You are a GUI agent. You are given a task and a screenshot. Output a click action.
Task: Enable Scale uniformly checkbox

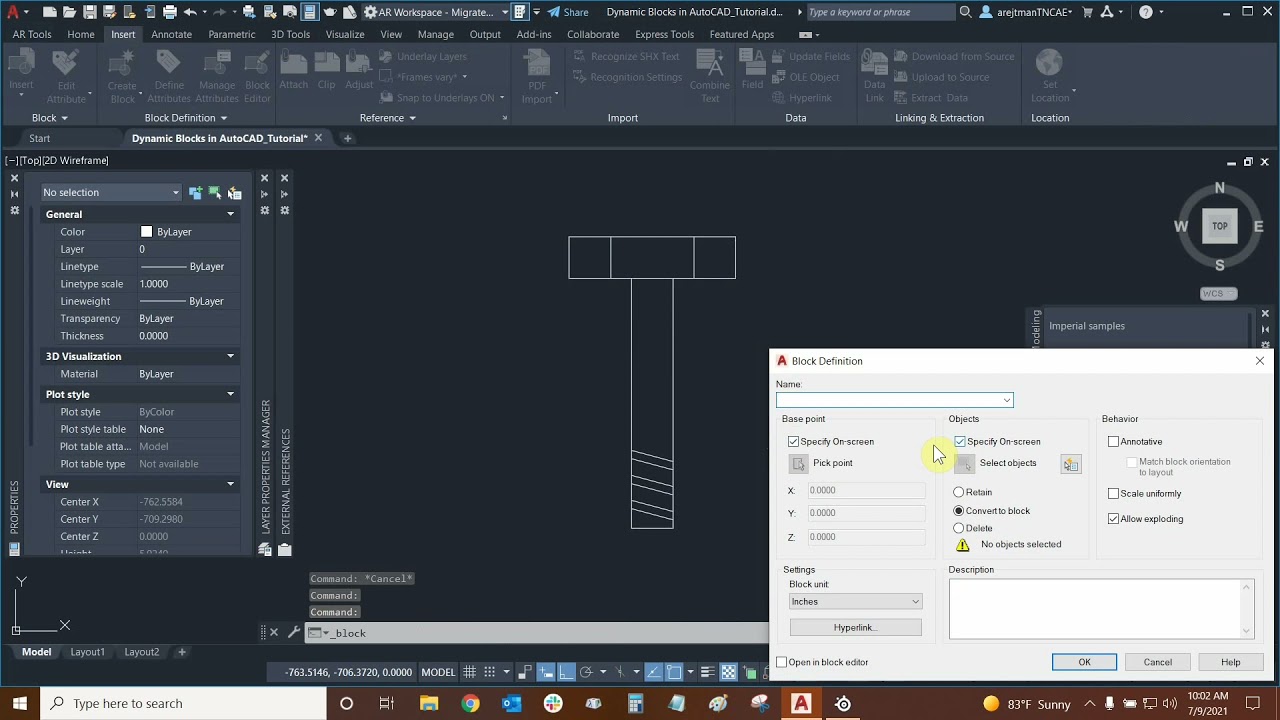[1113, 494]
